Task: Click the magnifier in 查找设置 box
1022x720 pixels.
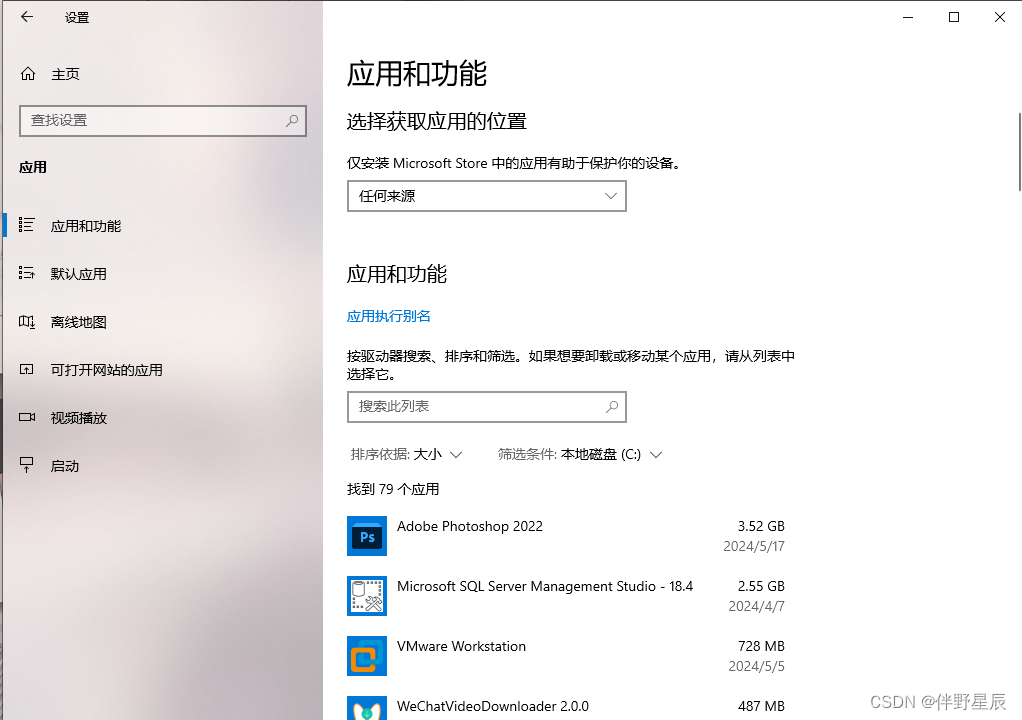Action: tap(292, 121)
